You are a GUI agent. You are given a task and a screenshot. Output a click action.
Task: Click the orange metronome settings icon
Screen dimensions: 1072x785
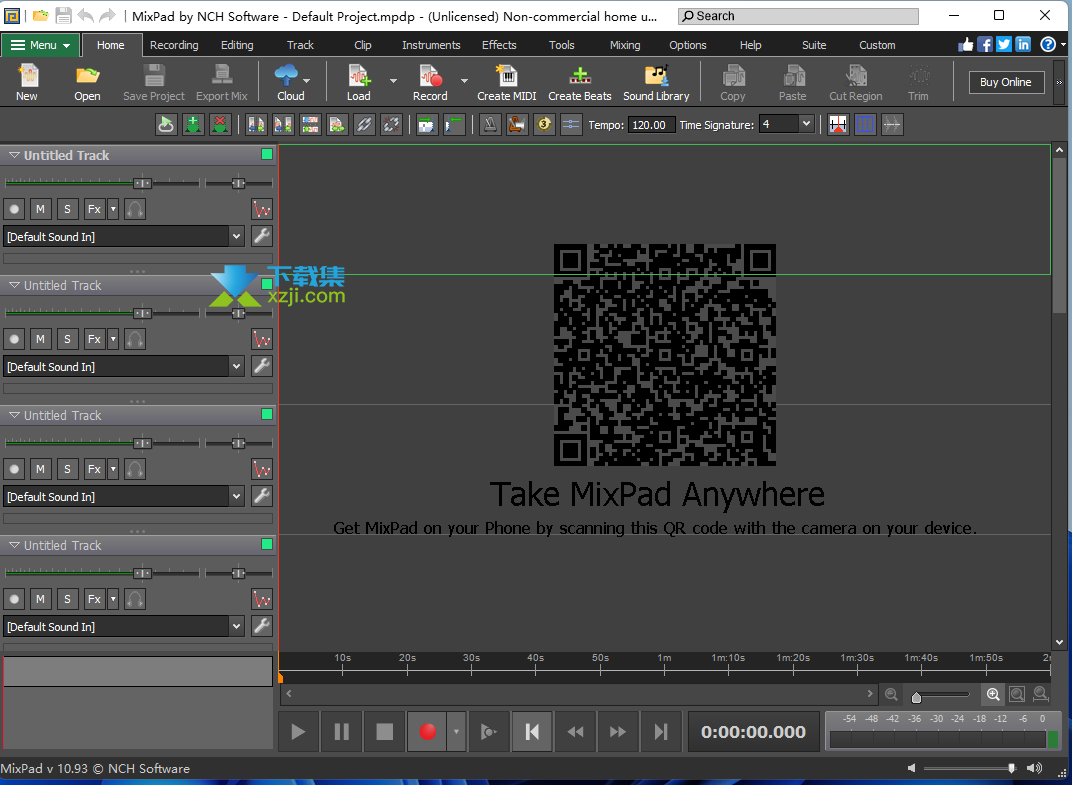pyautogui.click(x=517, y=124)
